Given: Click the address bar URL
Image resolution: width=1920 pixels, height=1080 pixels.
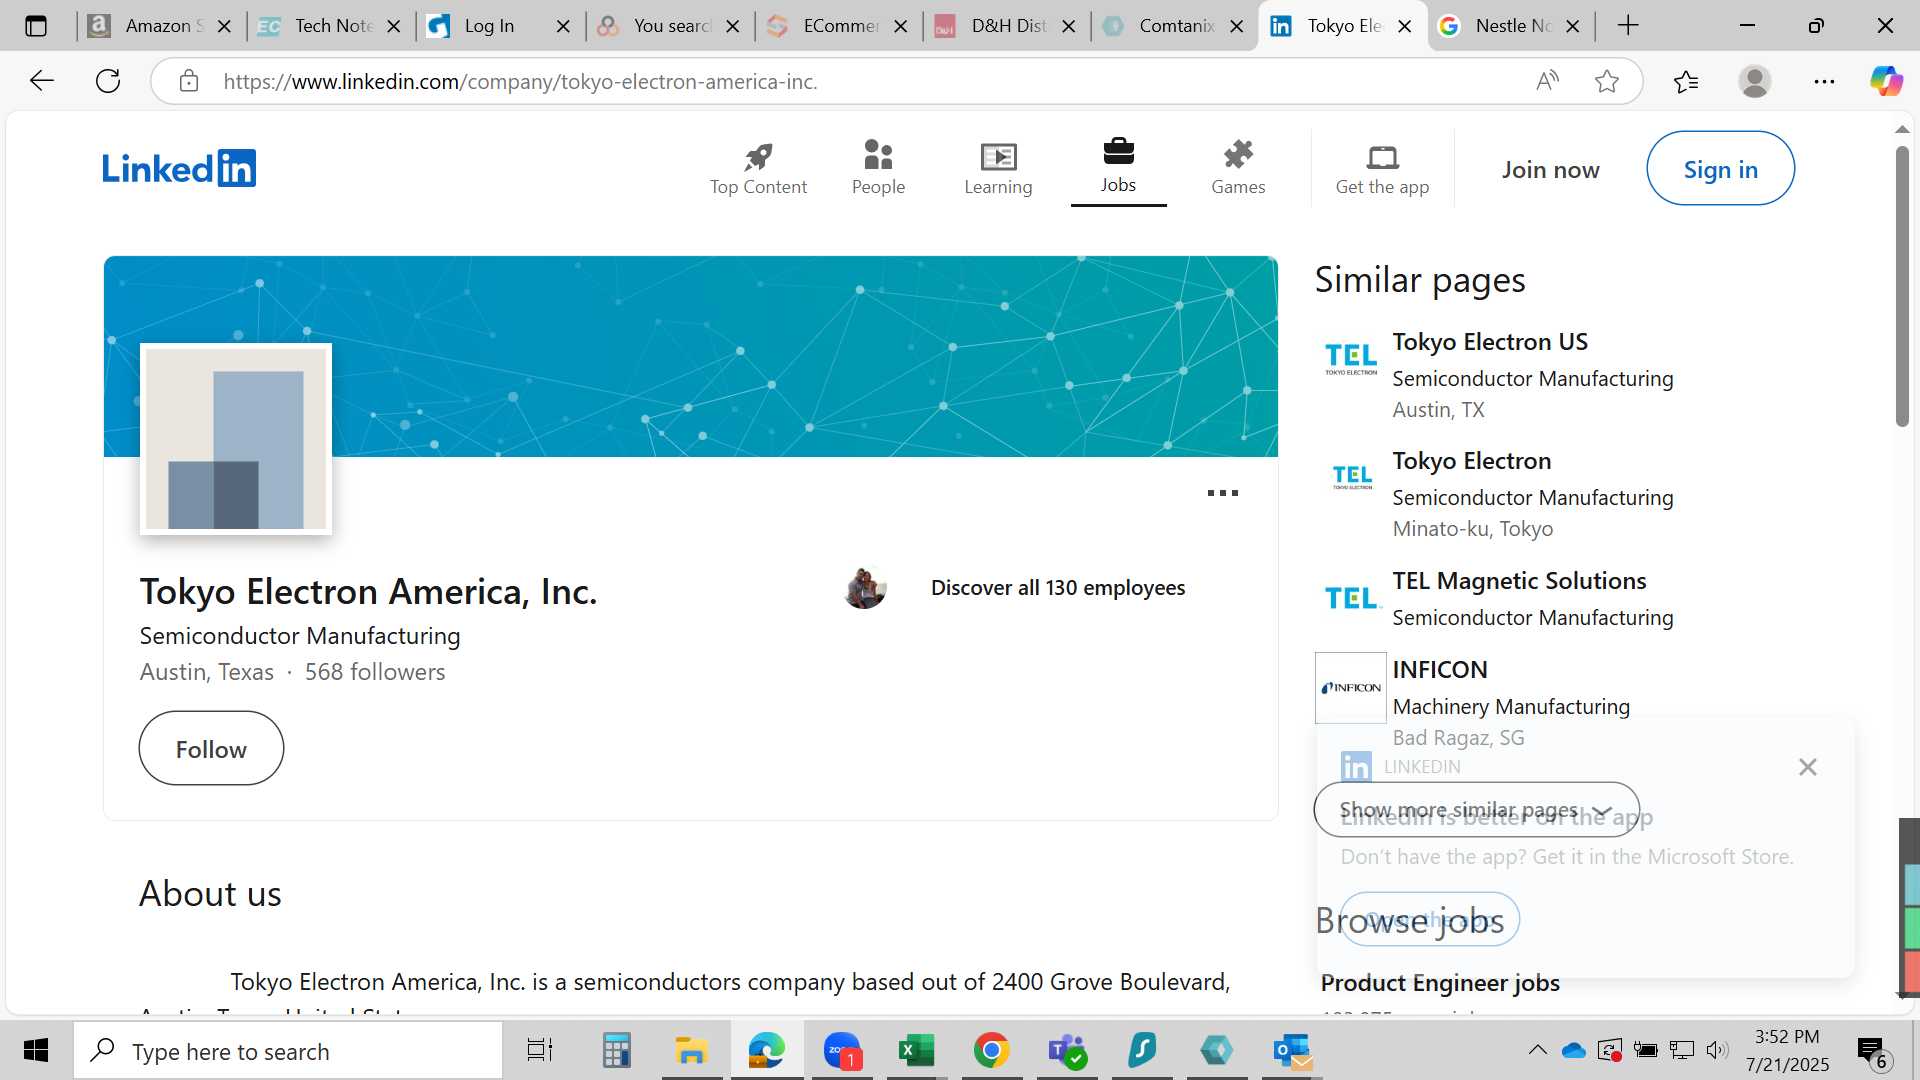Looking at the screenshot, I should click(520, 82).
